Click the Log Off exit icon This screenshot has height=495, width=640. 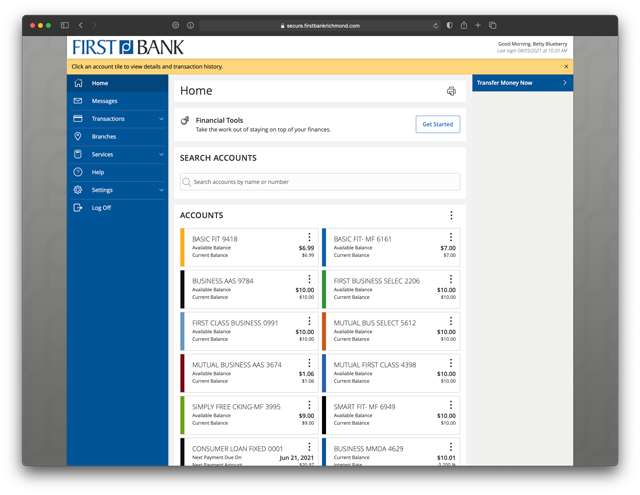coord(78,208)
